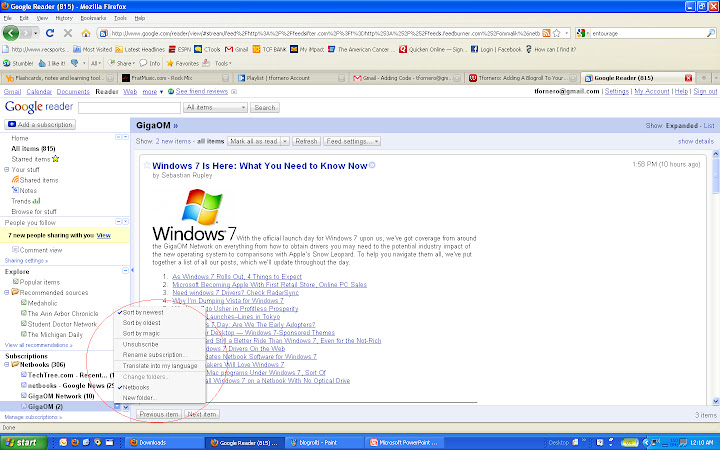Open the History menu
The image size is (720, 450).
pos(64,18)
